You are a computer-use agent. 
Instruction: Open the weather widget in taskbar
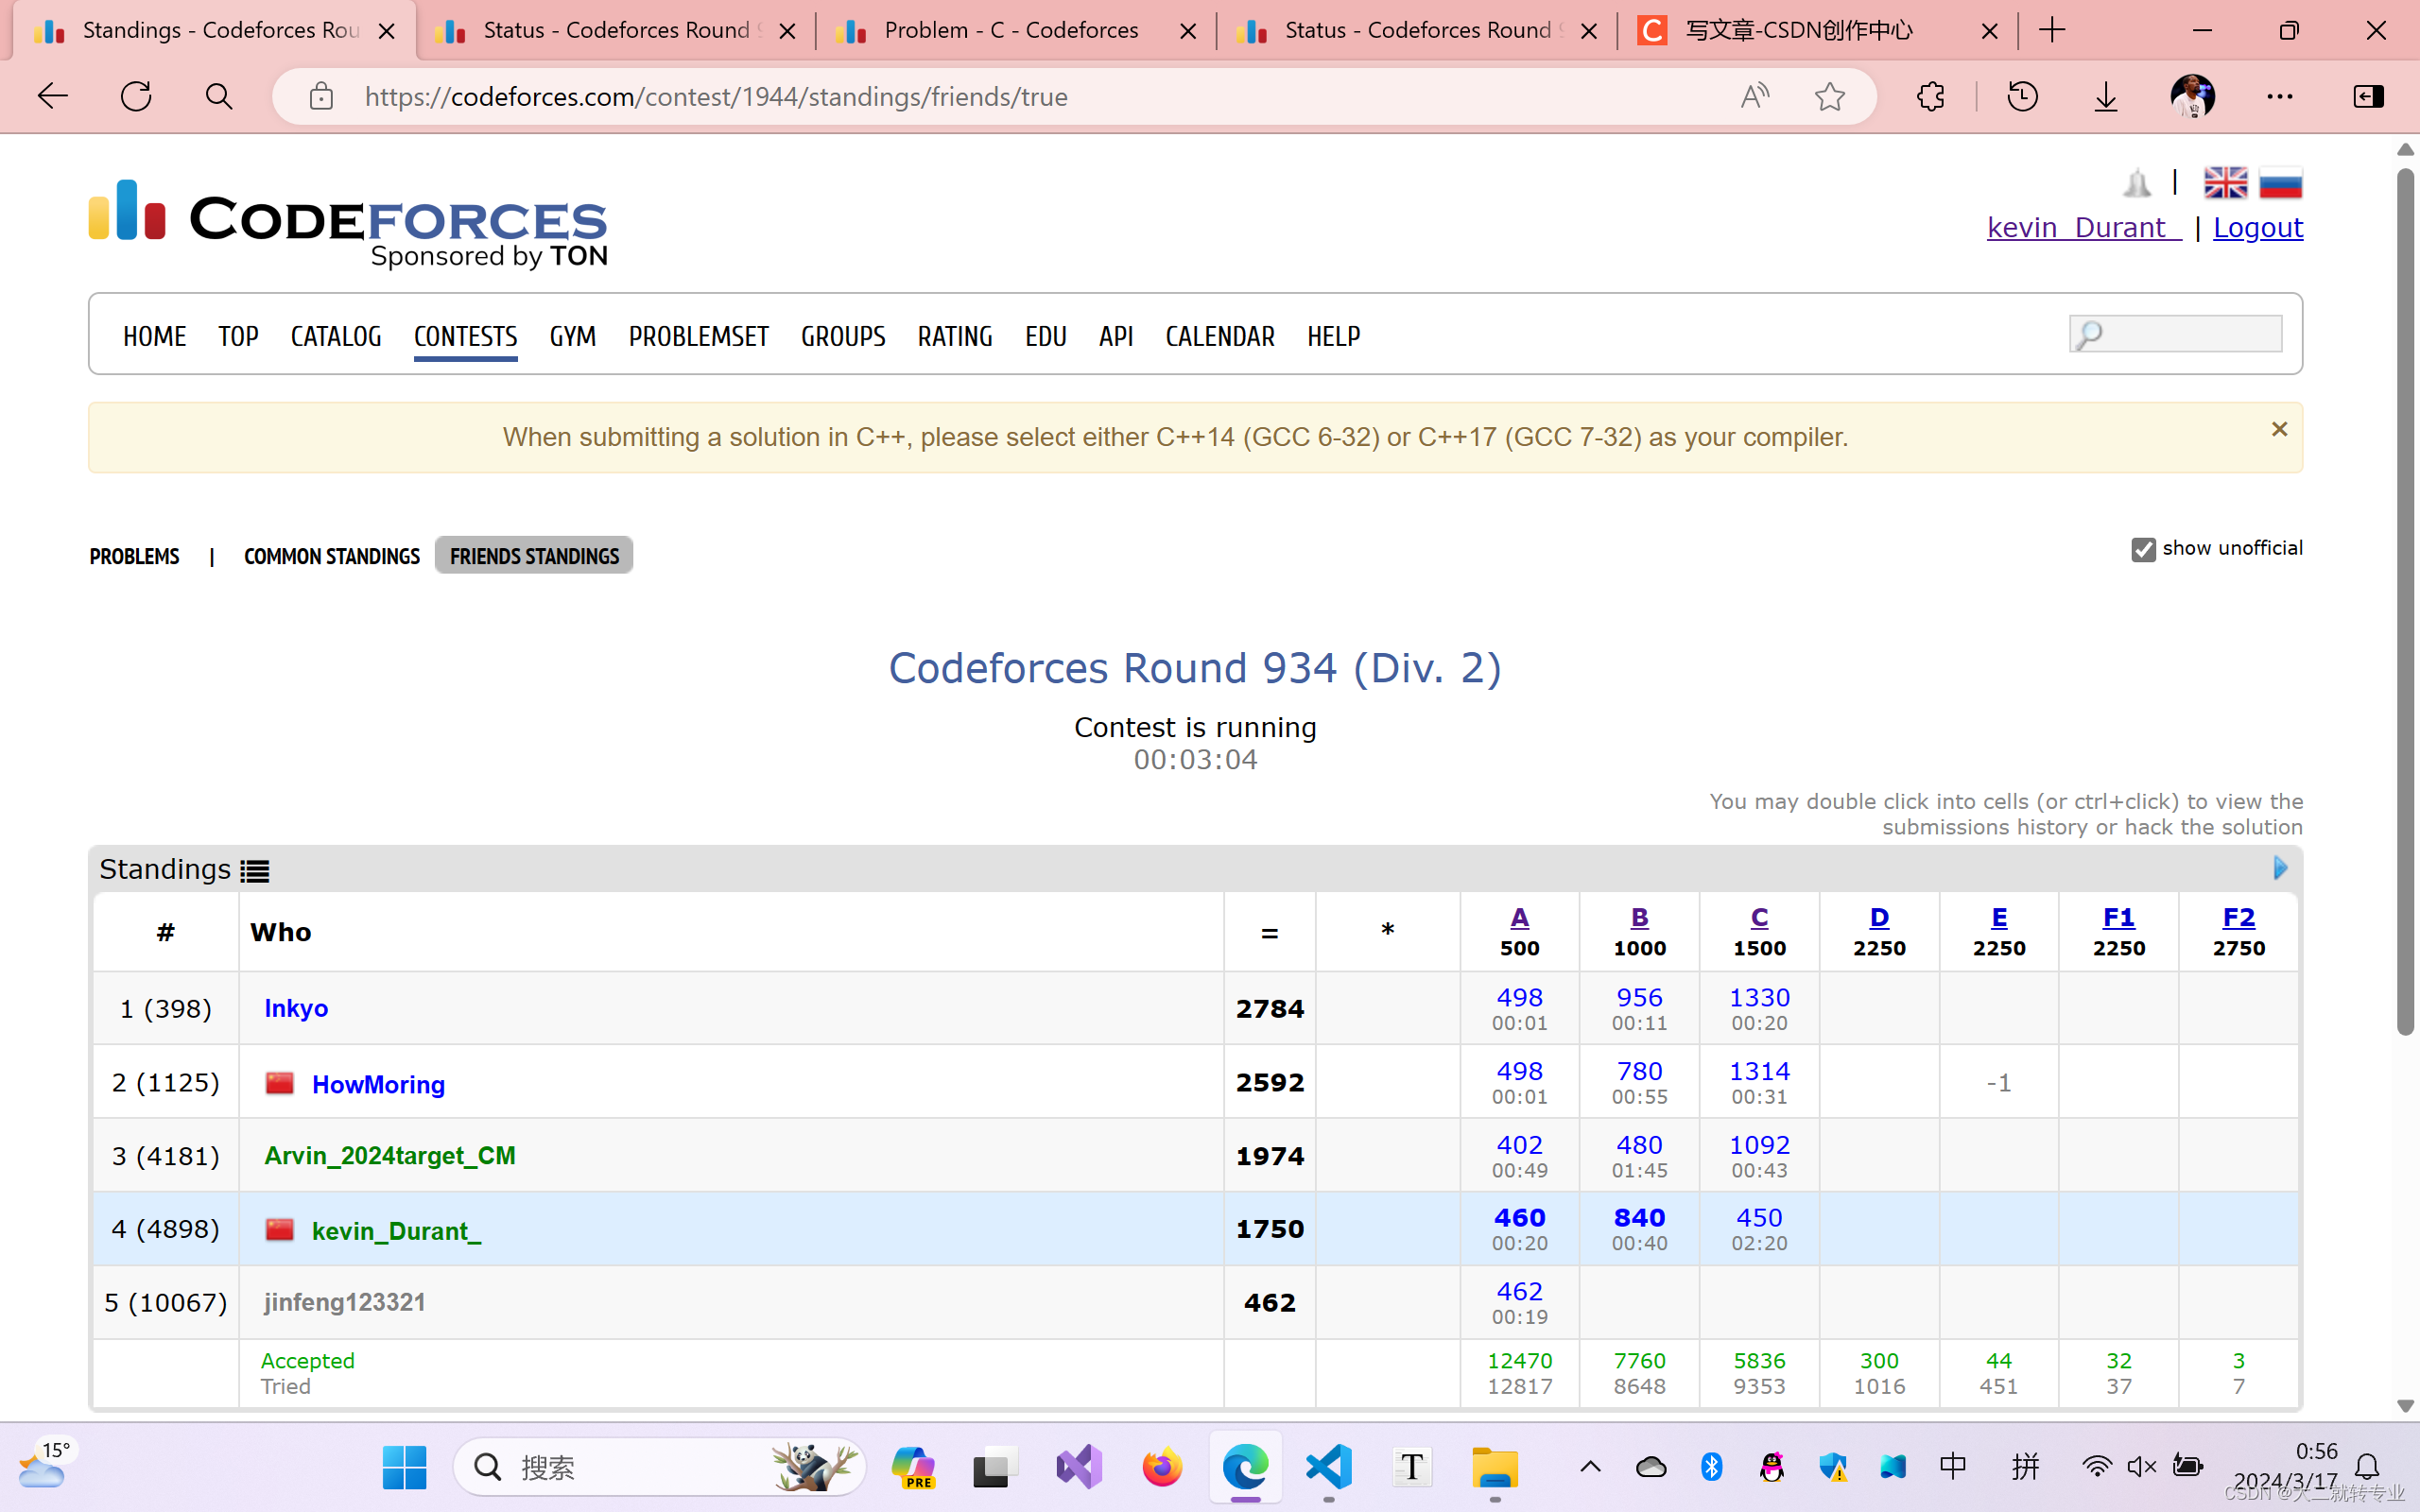(x=46, y=1465)
